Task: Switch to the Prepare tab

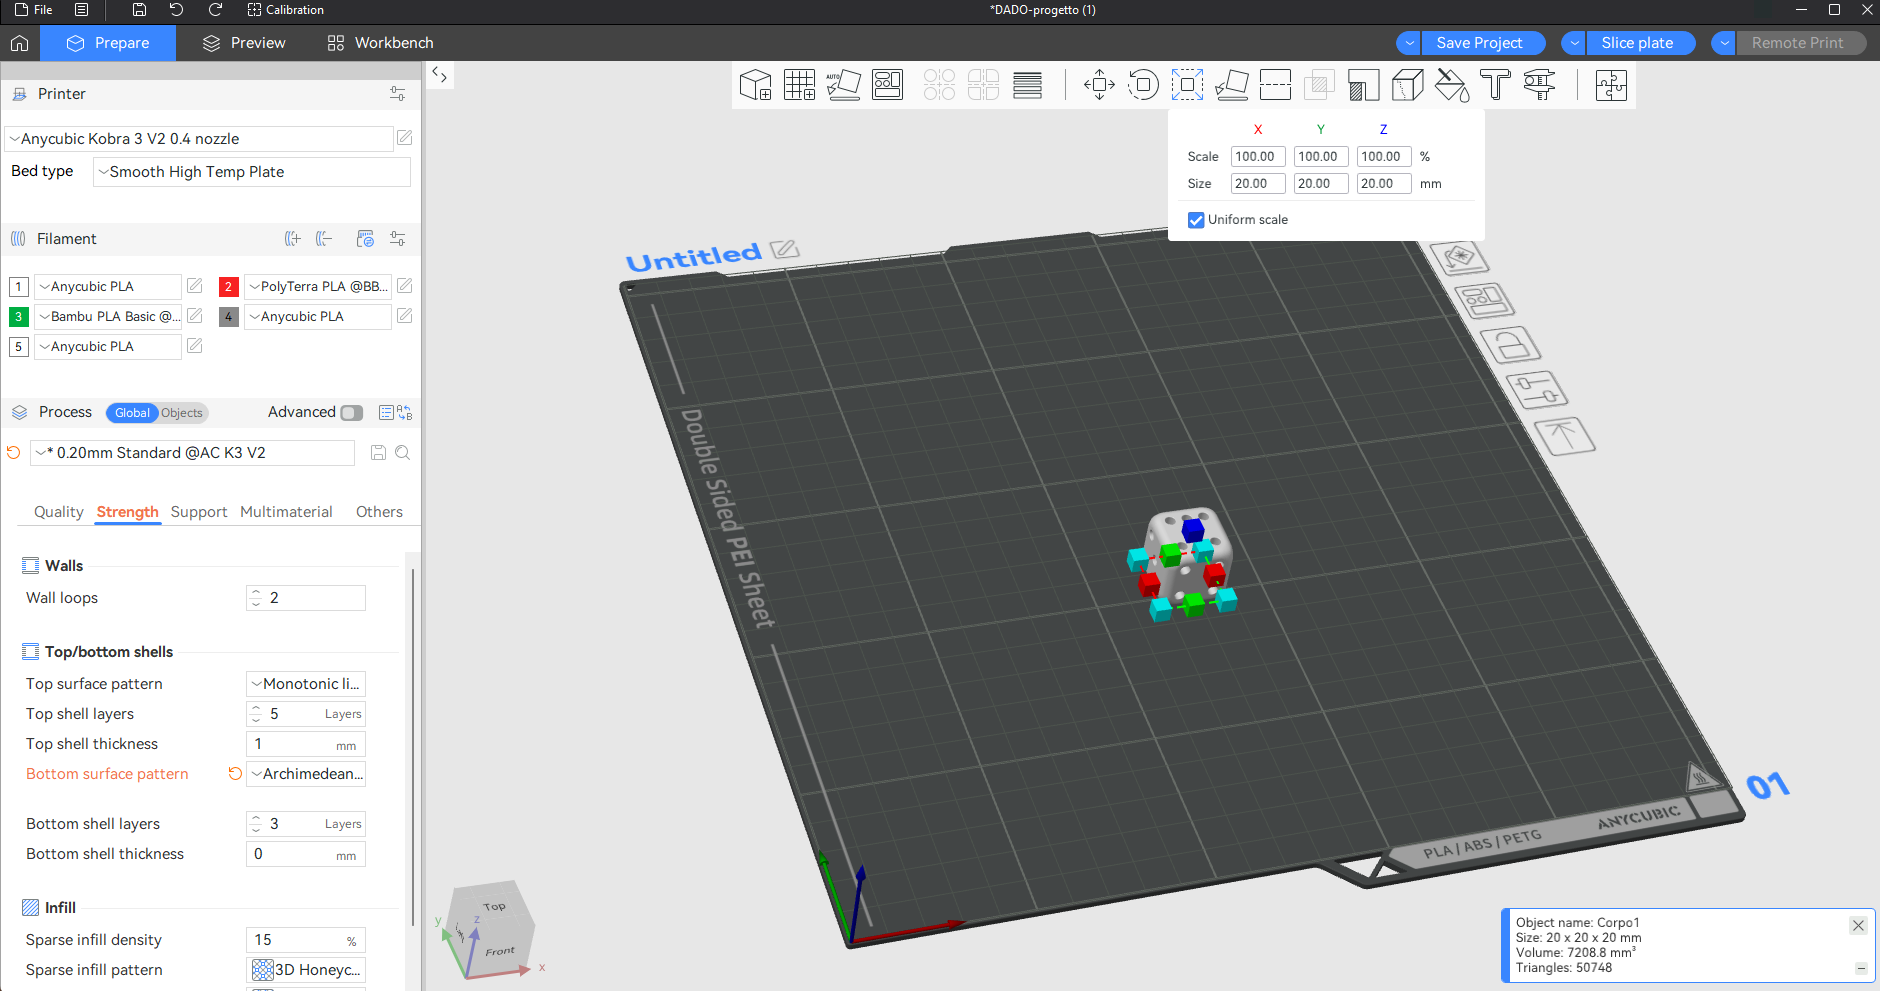Action: click(108, 43)
